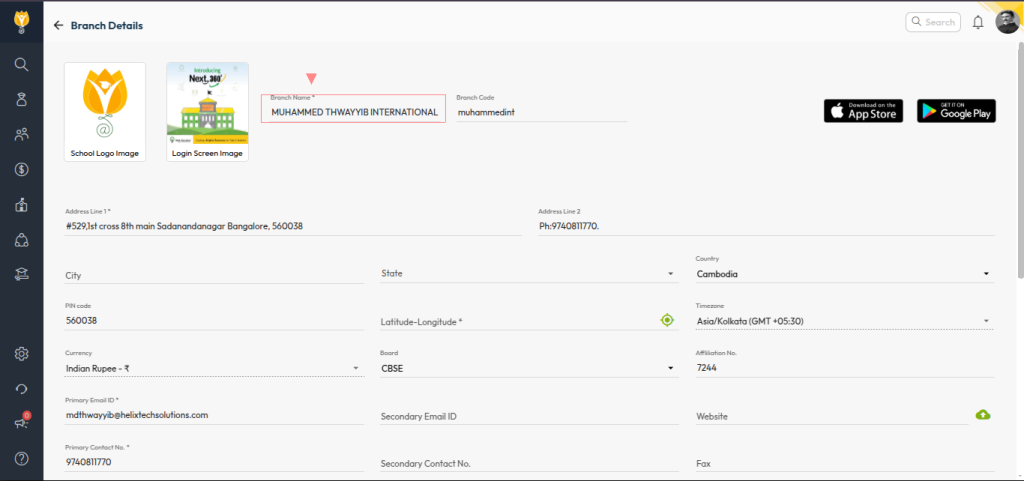
Task: Open the user profile avatar
Action: 1007,22
